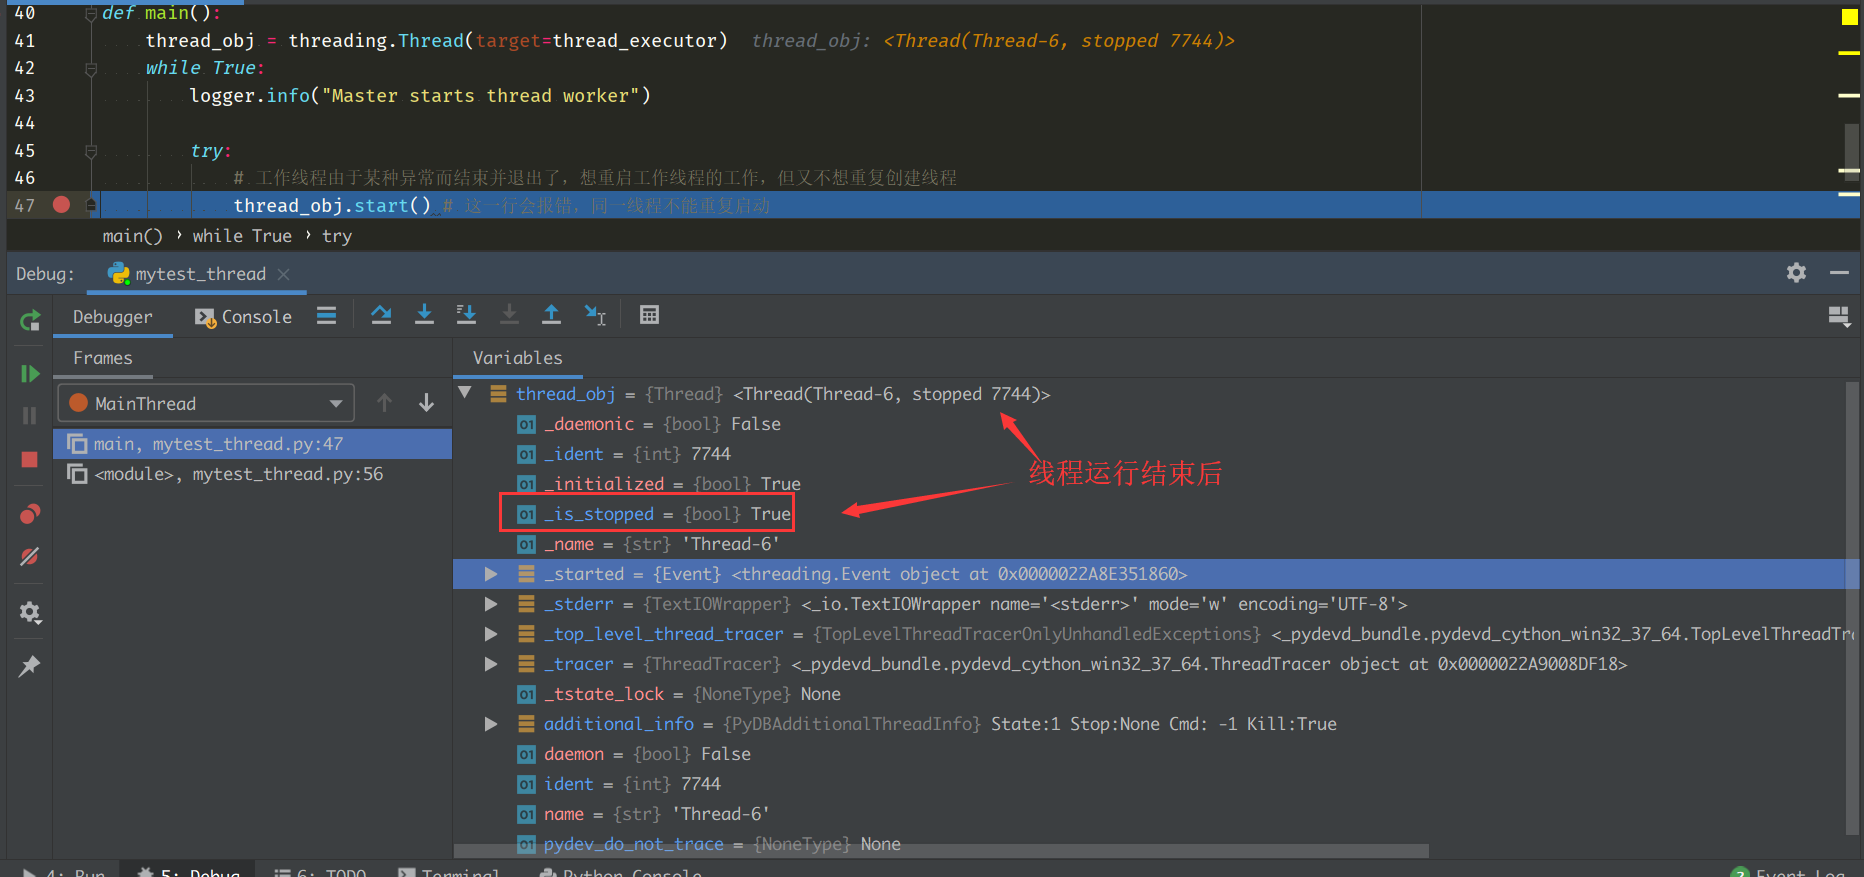
Task: Toggle breakpoint on line 47
Action: click(x=61, y=205)
